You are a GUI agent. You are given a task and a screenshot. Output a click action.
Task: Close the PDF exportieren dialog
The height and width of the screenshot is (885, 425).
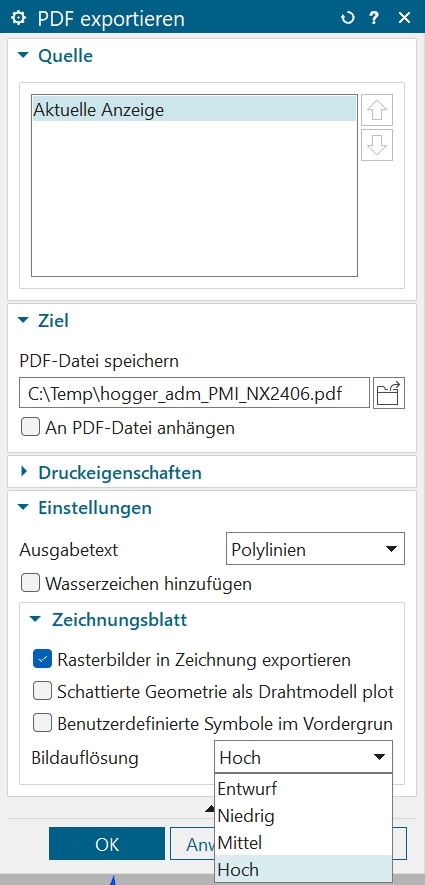404,18
